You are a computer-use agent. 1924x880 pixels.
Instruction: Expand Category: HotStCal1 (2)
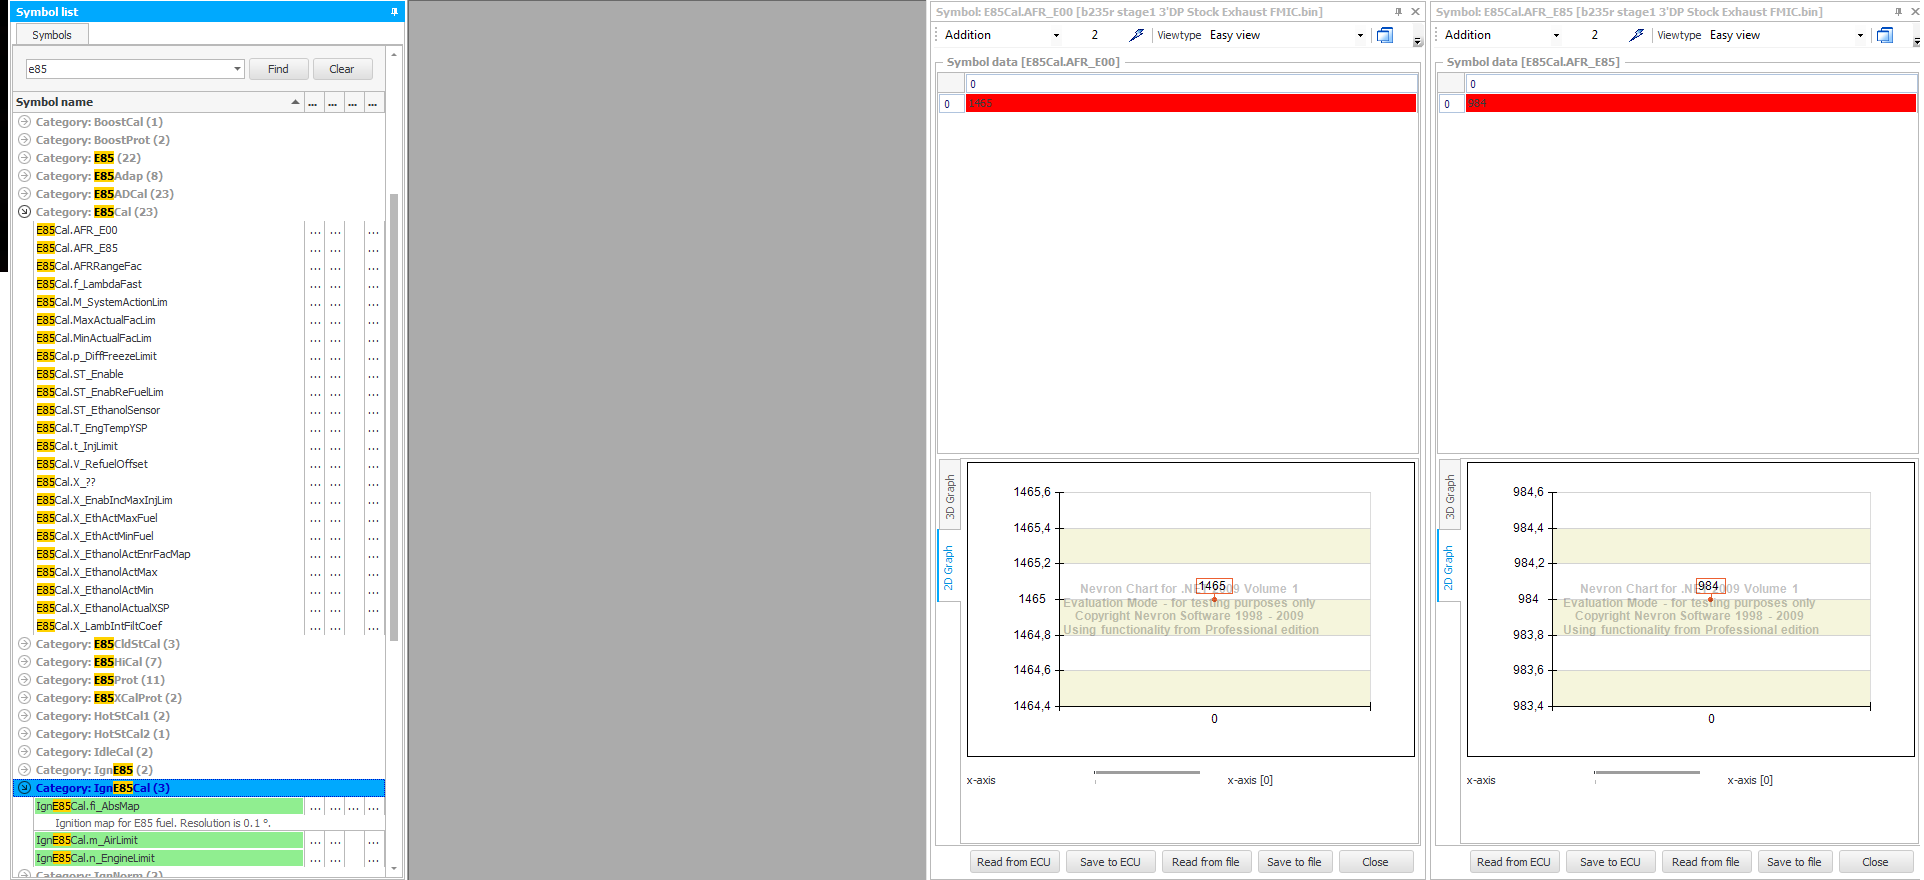pos(24,716)
